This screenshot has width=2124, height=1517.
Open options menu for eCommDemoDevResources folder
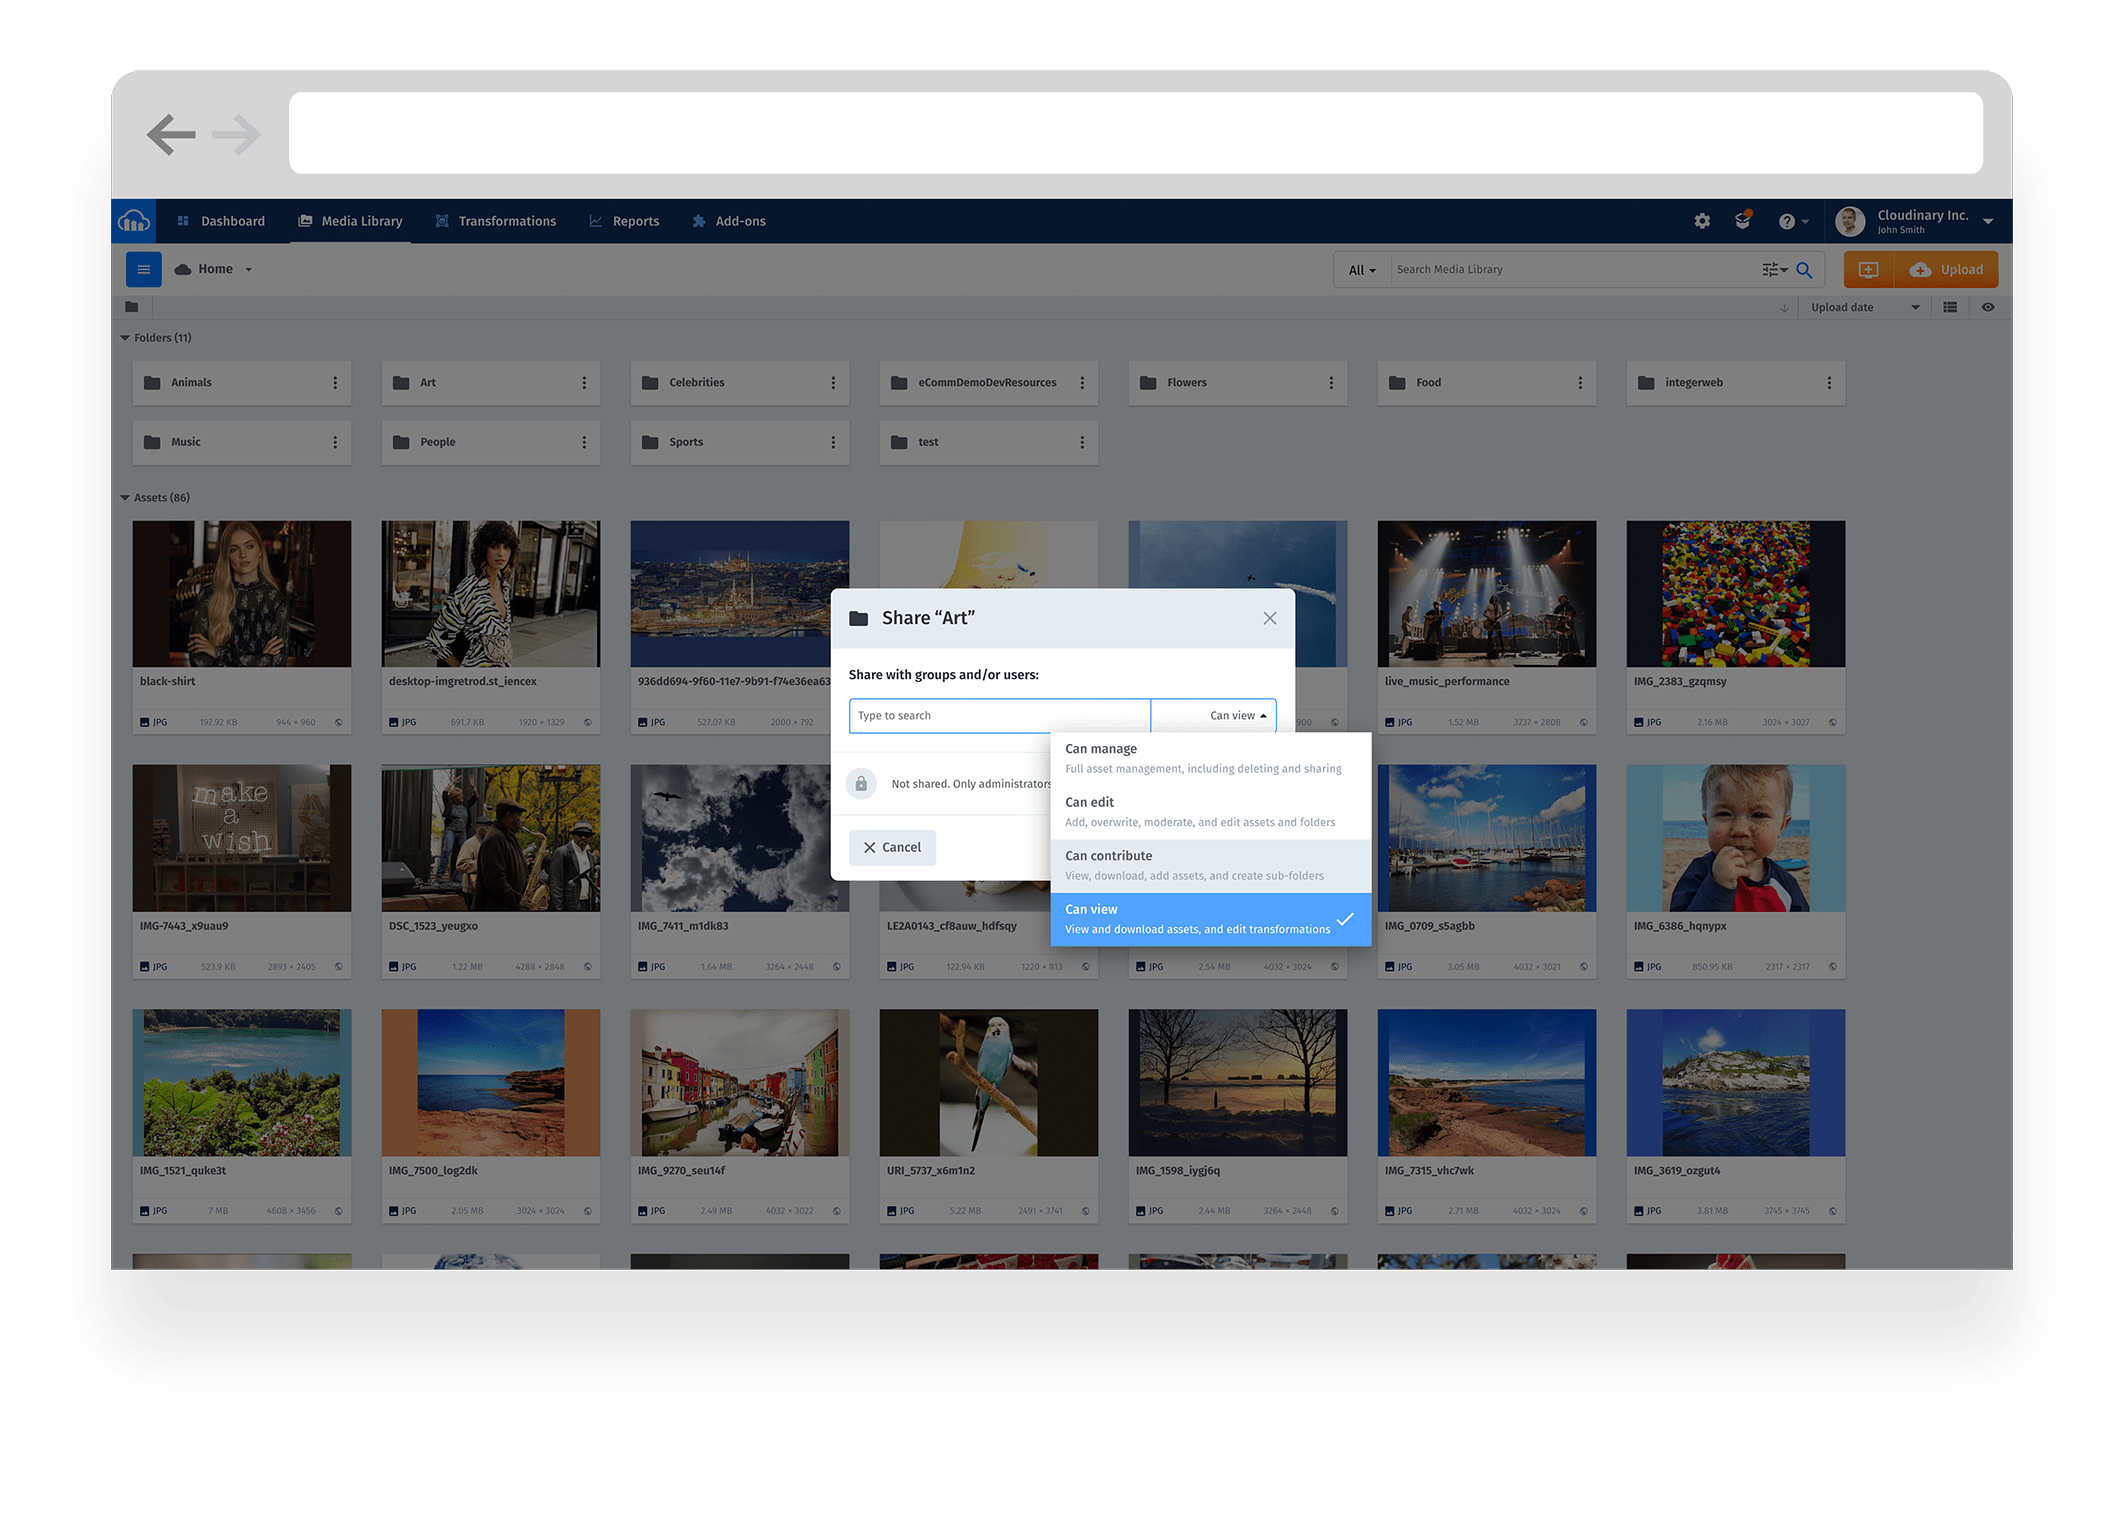pyautogui.click(x=1082, y=383)
